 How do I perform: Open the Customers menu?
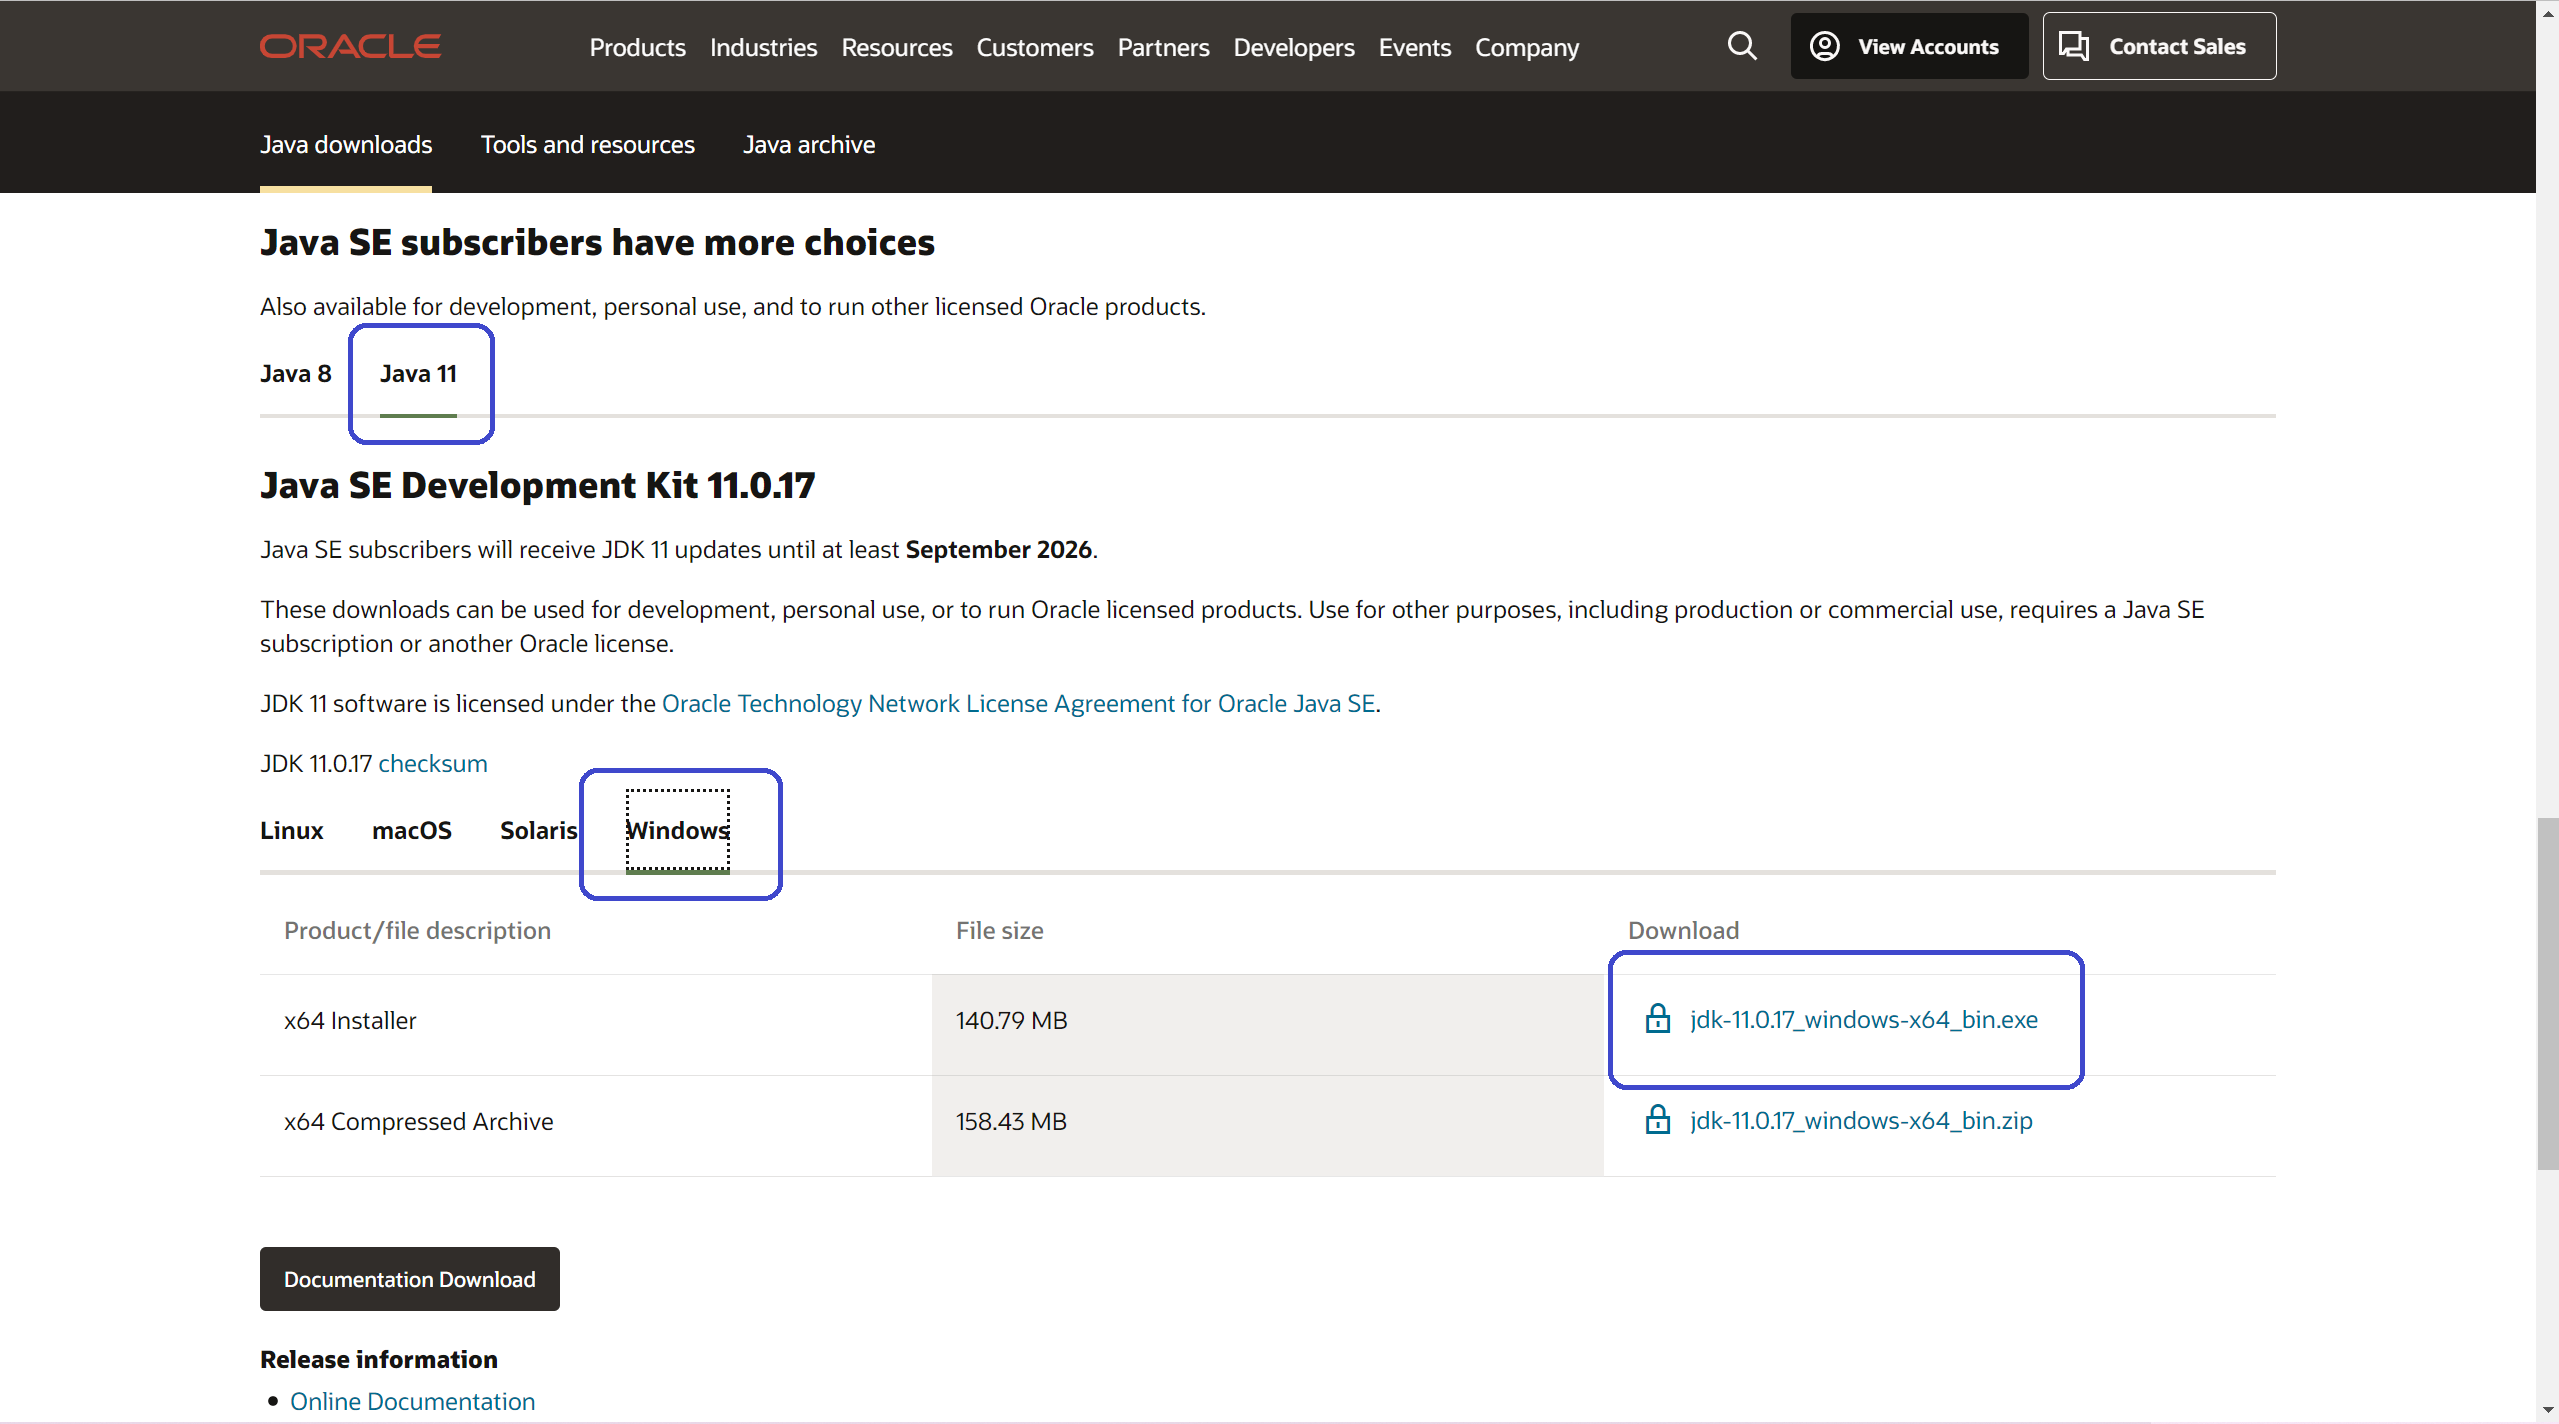1034,47
